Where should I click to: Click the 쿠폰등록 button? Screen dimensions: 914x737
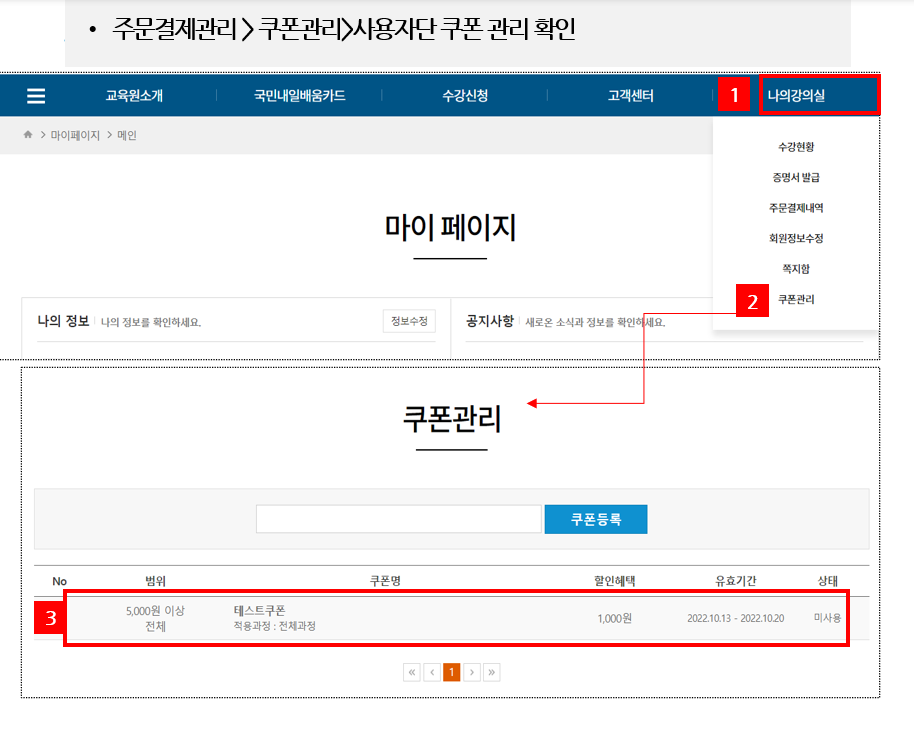[595, 519]
